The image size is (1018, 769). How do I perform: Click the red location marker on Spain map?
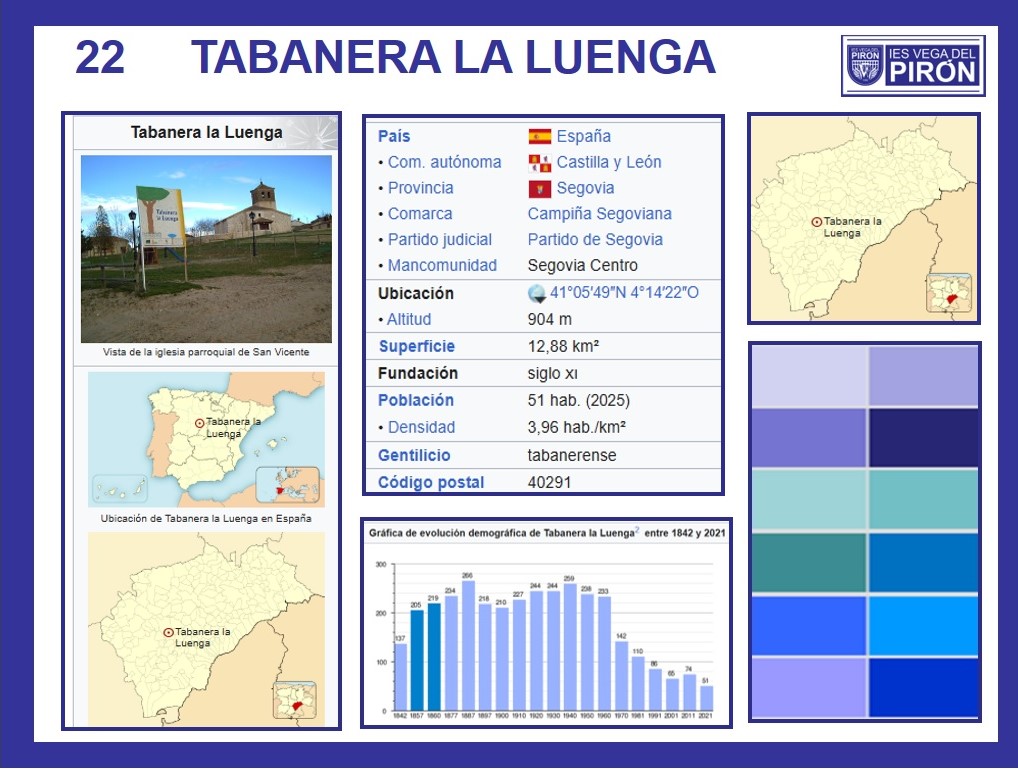[199, 424]
